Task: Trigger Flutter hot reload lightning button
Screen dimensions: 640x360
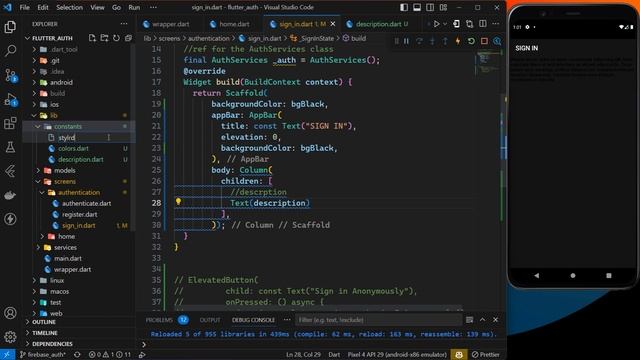Action: tap(458, 41)
